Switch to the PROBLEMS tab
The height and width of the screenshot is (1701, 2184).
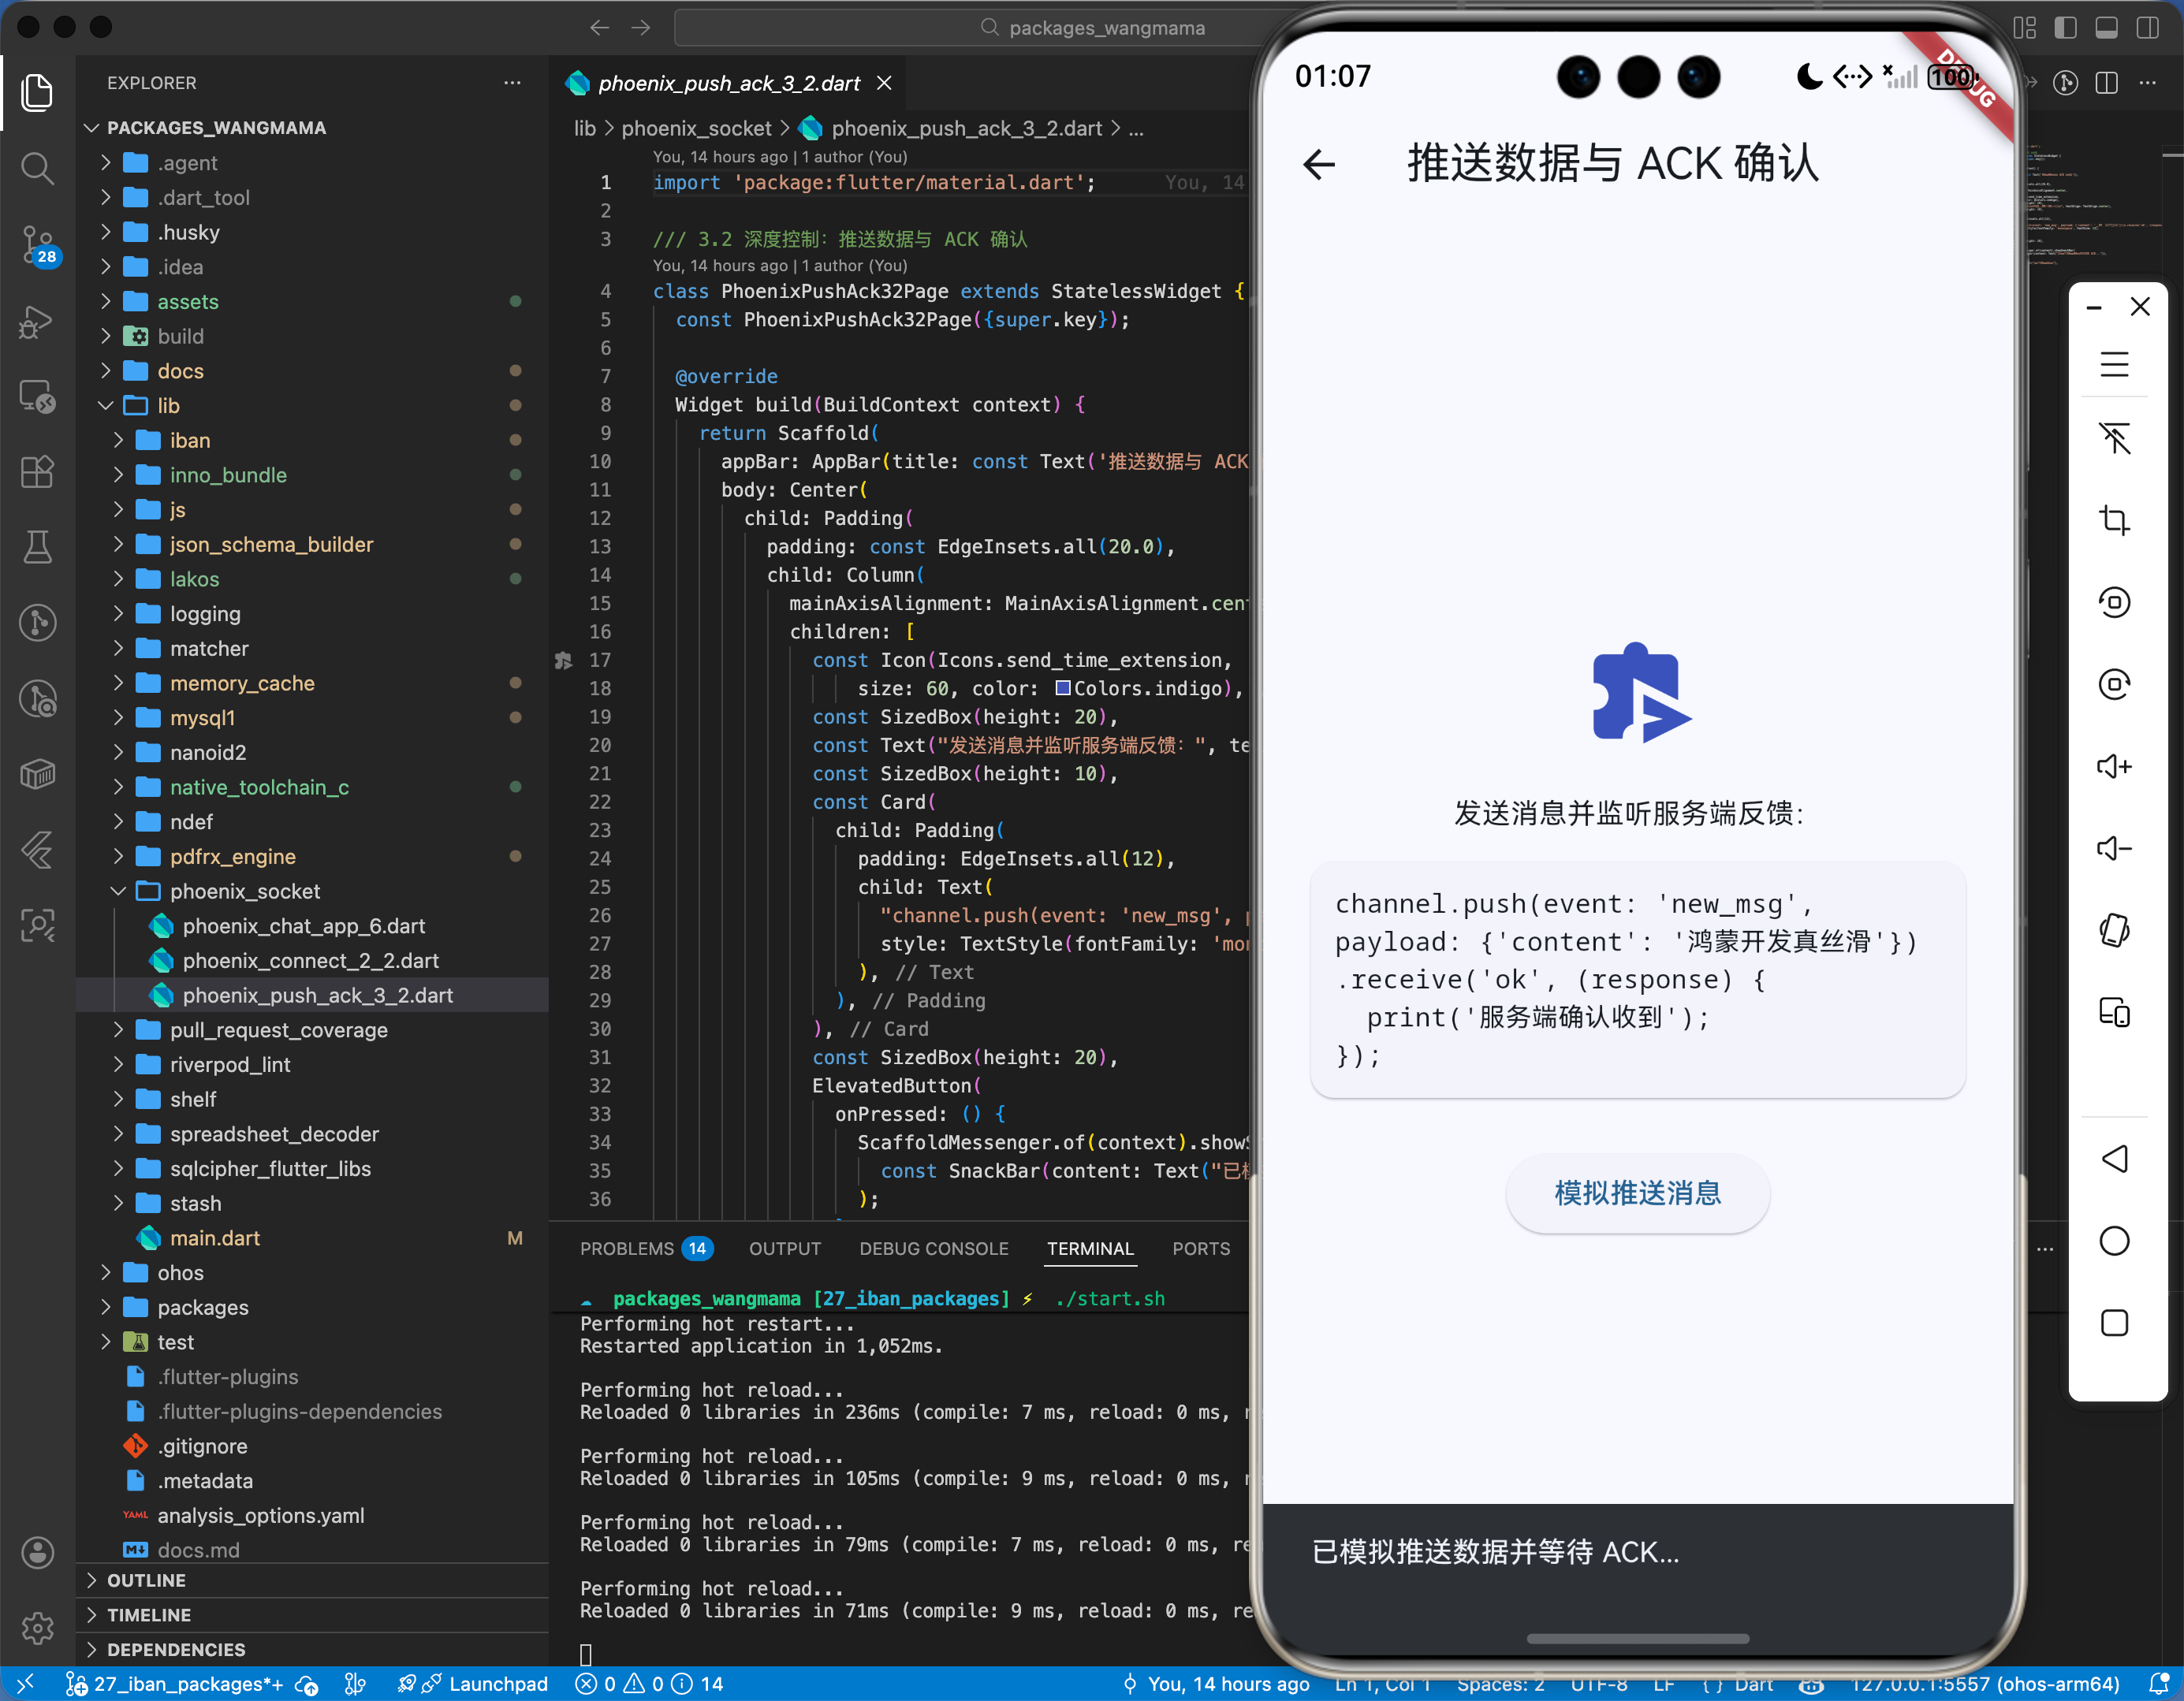pyautogui.click(x=627, y=1248)
